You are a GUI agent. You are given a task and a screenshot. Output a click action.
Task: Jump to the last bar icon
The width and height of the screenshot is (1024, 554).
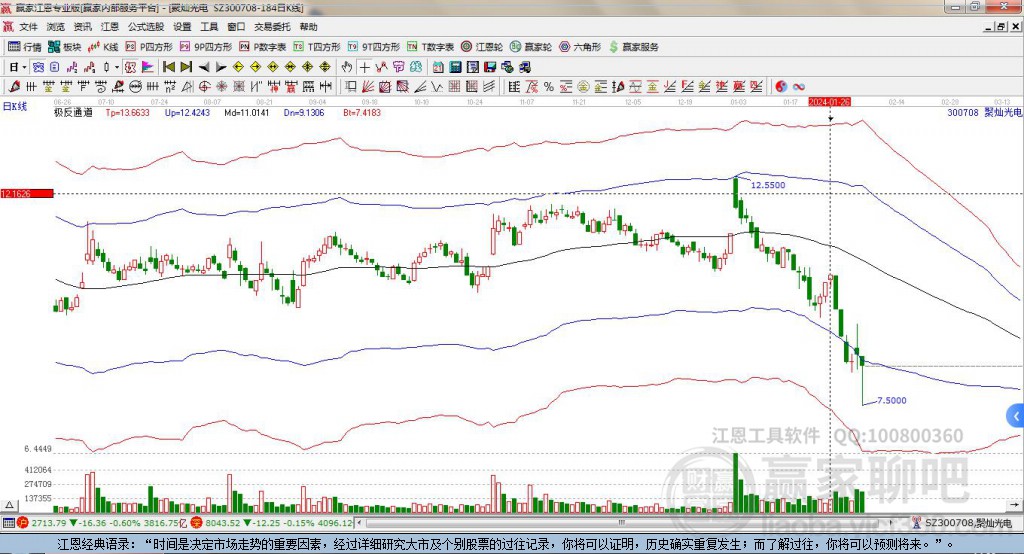point(186,67)
